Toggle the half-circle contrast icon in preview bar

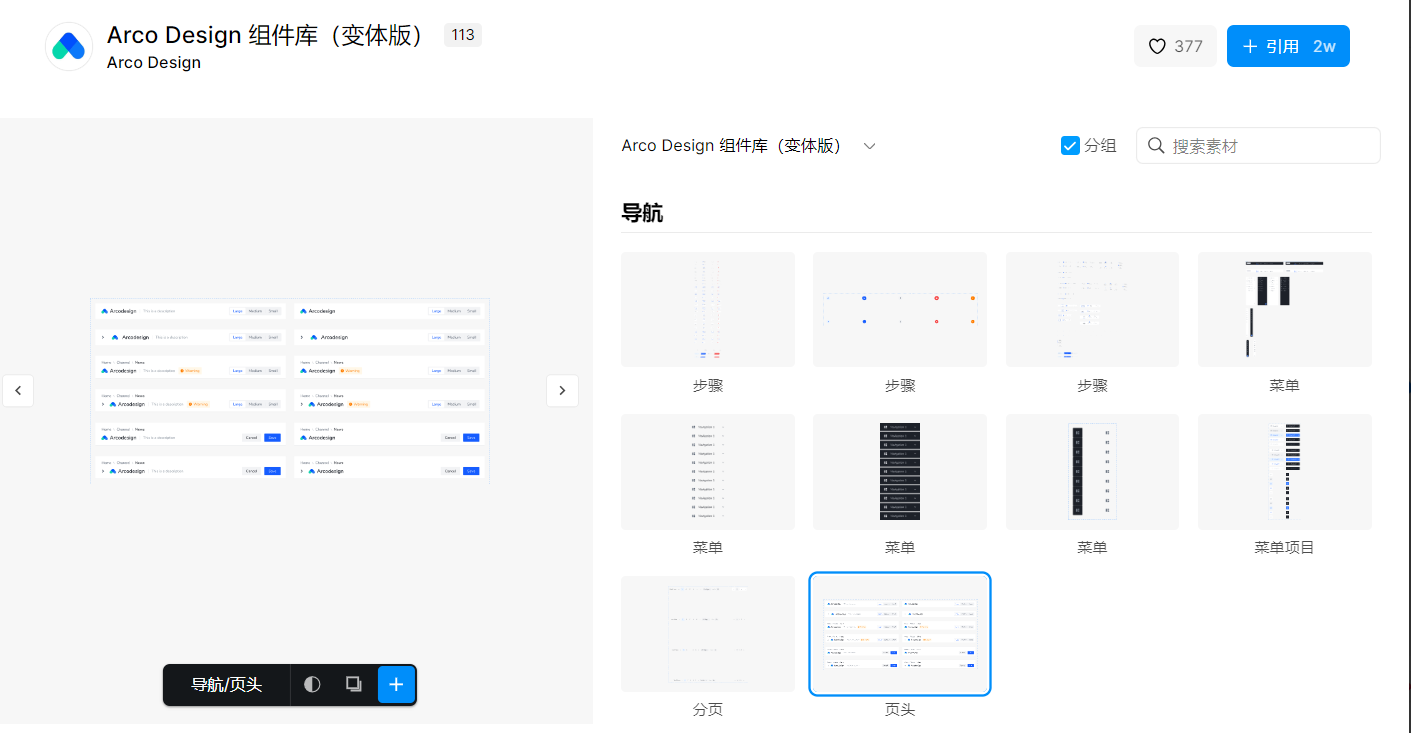[x=312, y=684]
